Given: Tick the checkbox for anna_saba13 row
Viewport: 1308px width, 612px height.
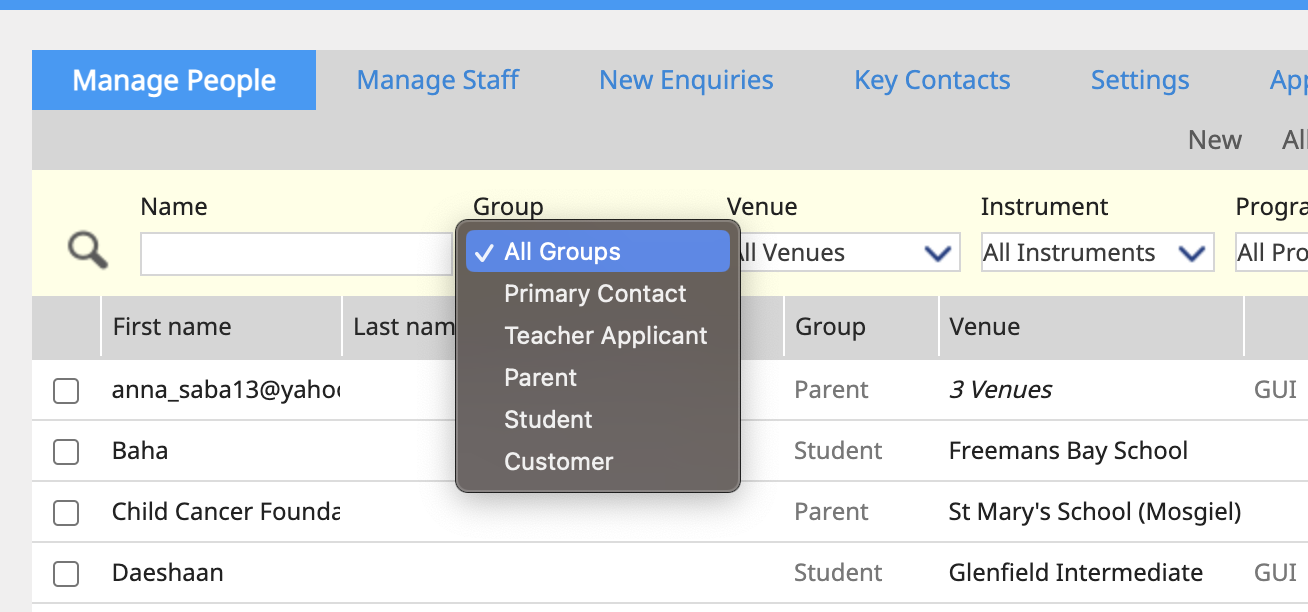Looking at the screenshot, I should tap(66, 391).
